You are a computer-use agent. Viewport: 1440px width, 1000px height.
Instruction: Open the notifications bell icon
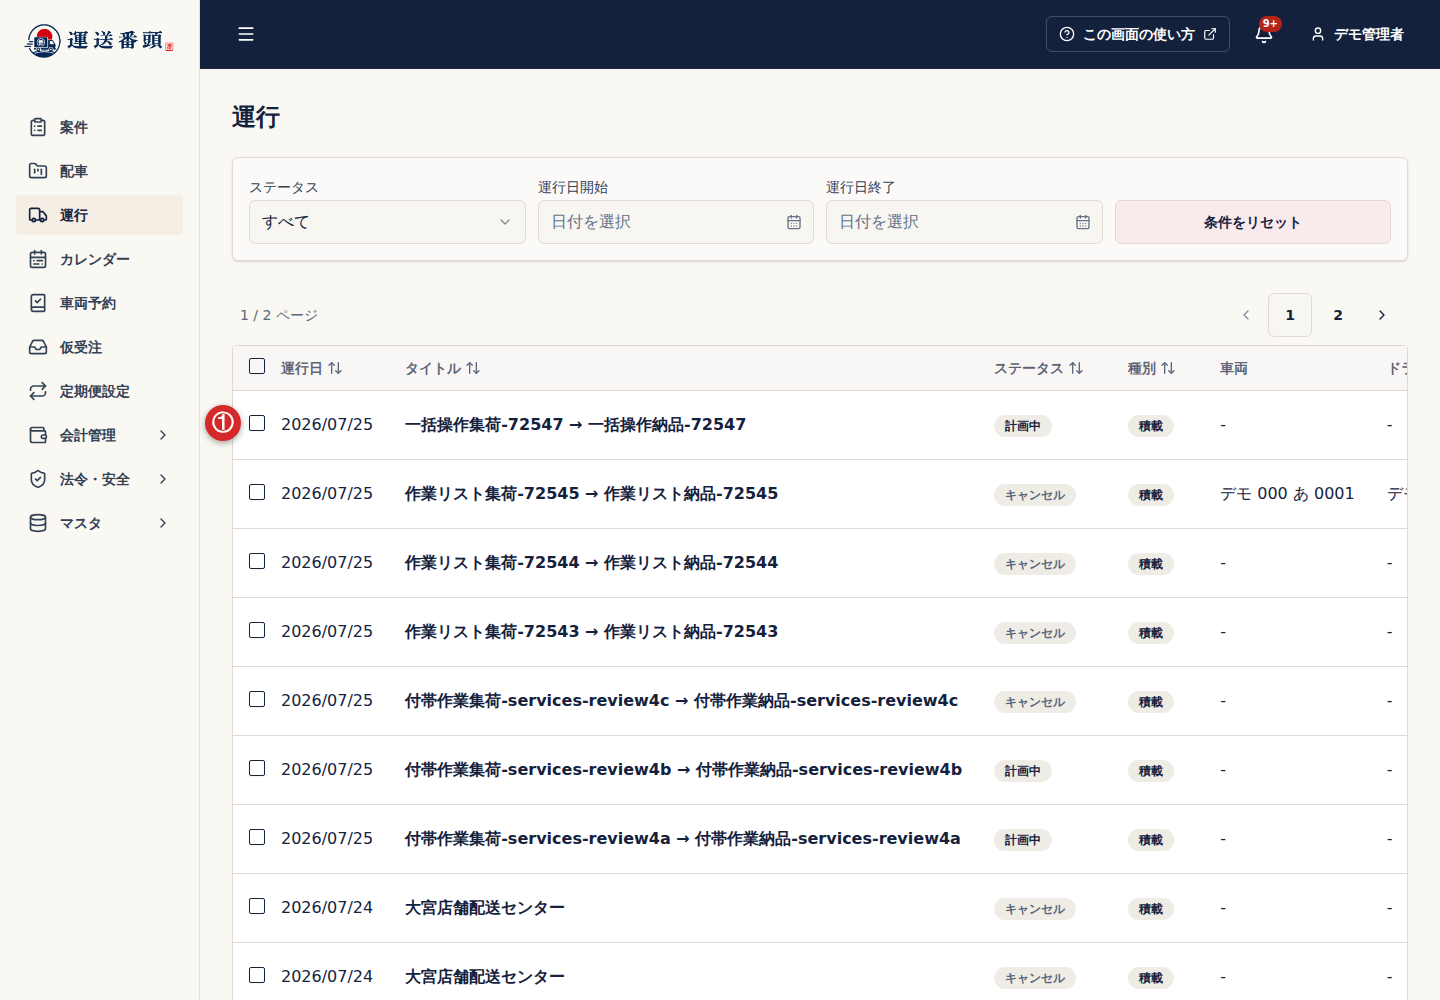1264,34
